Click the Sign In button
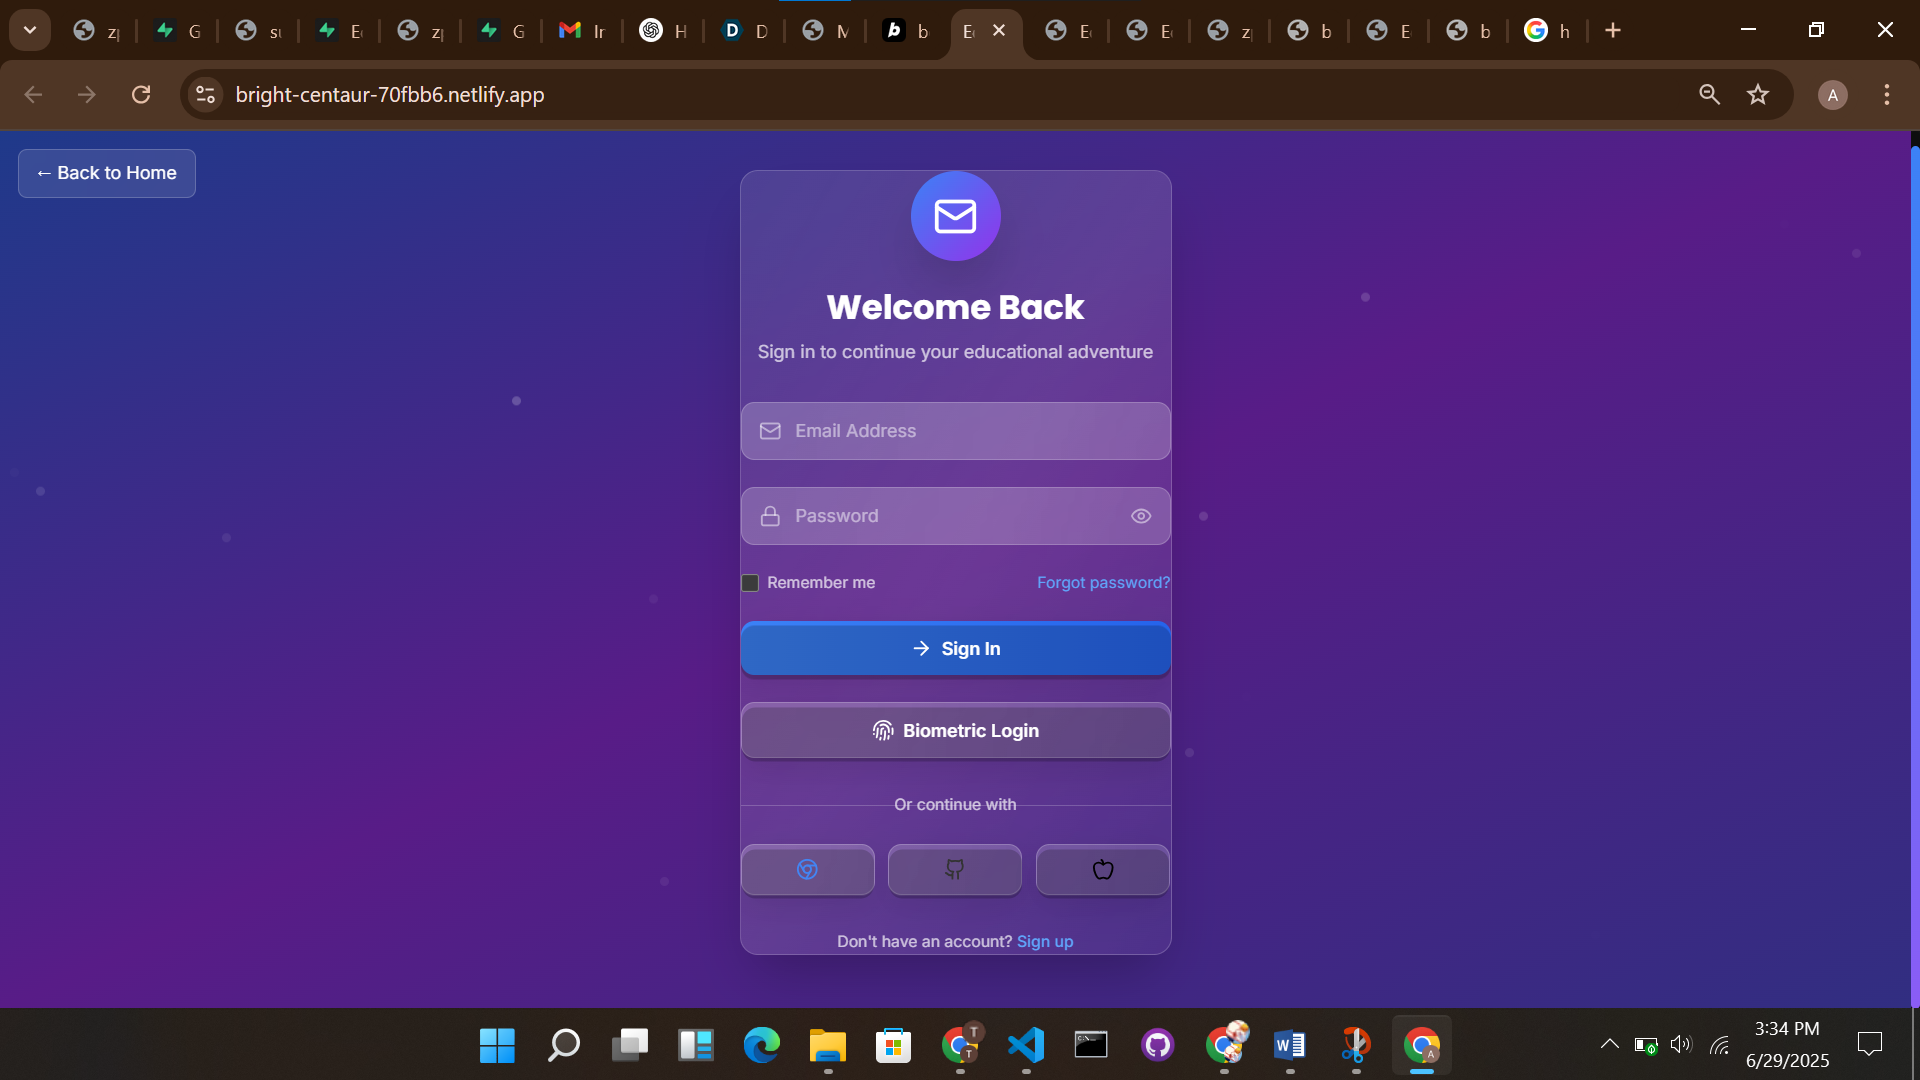 [955, 649]
